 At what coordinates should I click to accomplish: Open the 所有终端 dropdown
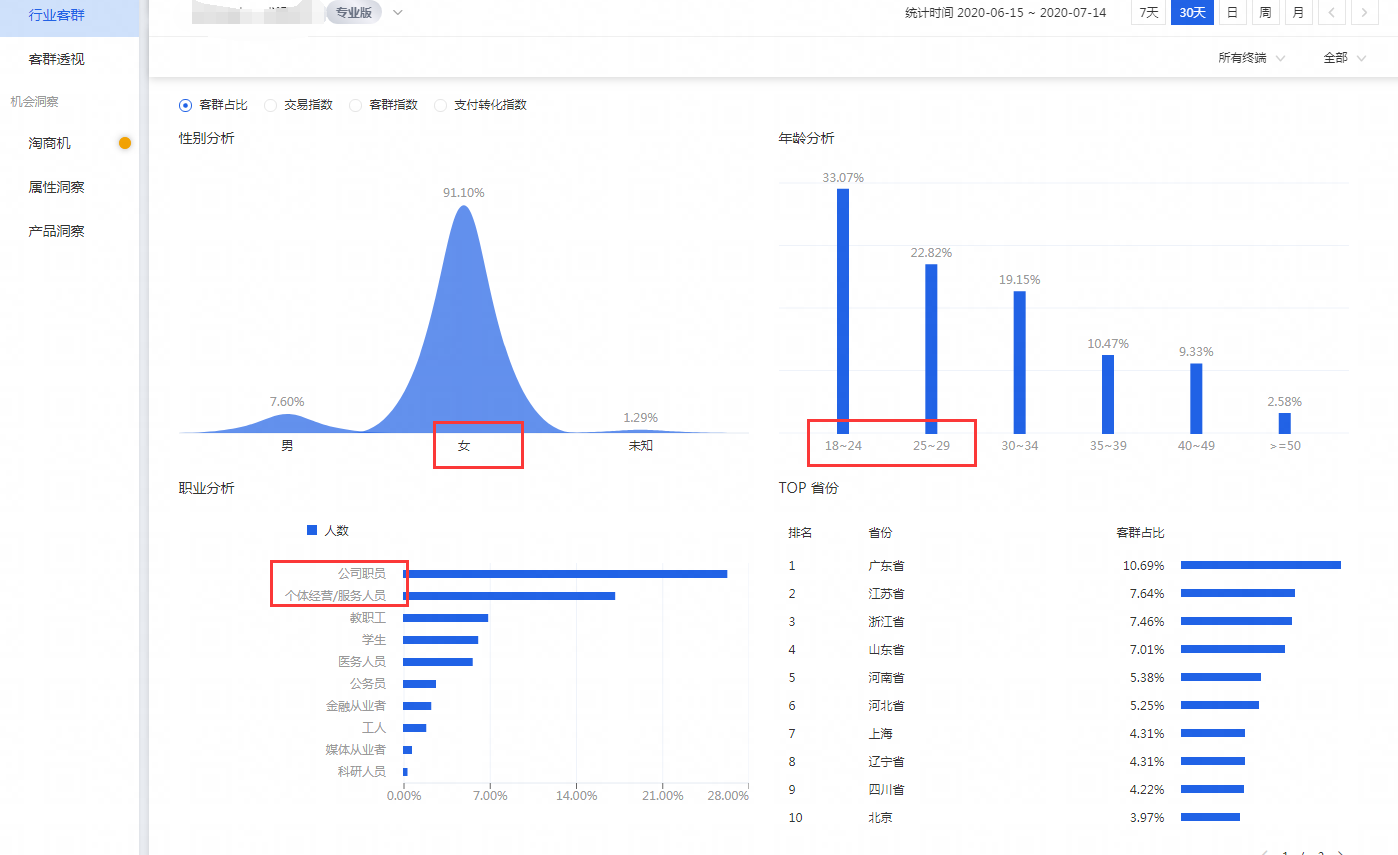1251,58
